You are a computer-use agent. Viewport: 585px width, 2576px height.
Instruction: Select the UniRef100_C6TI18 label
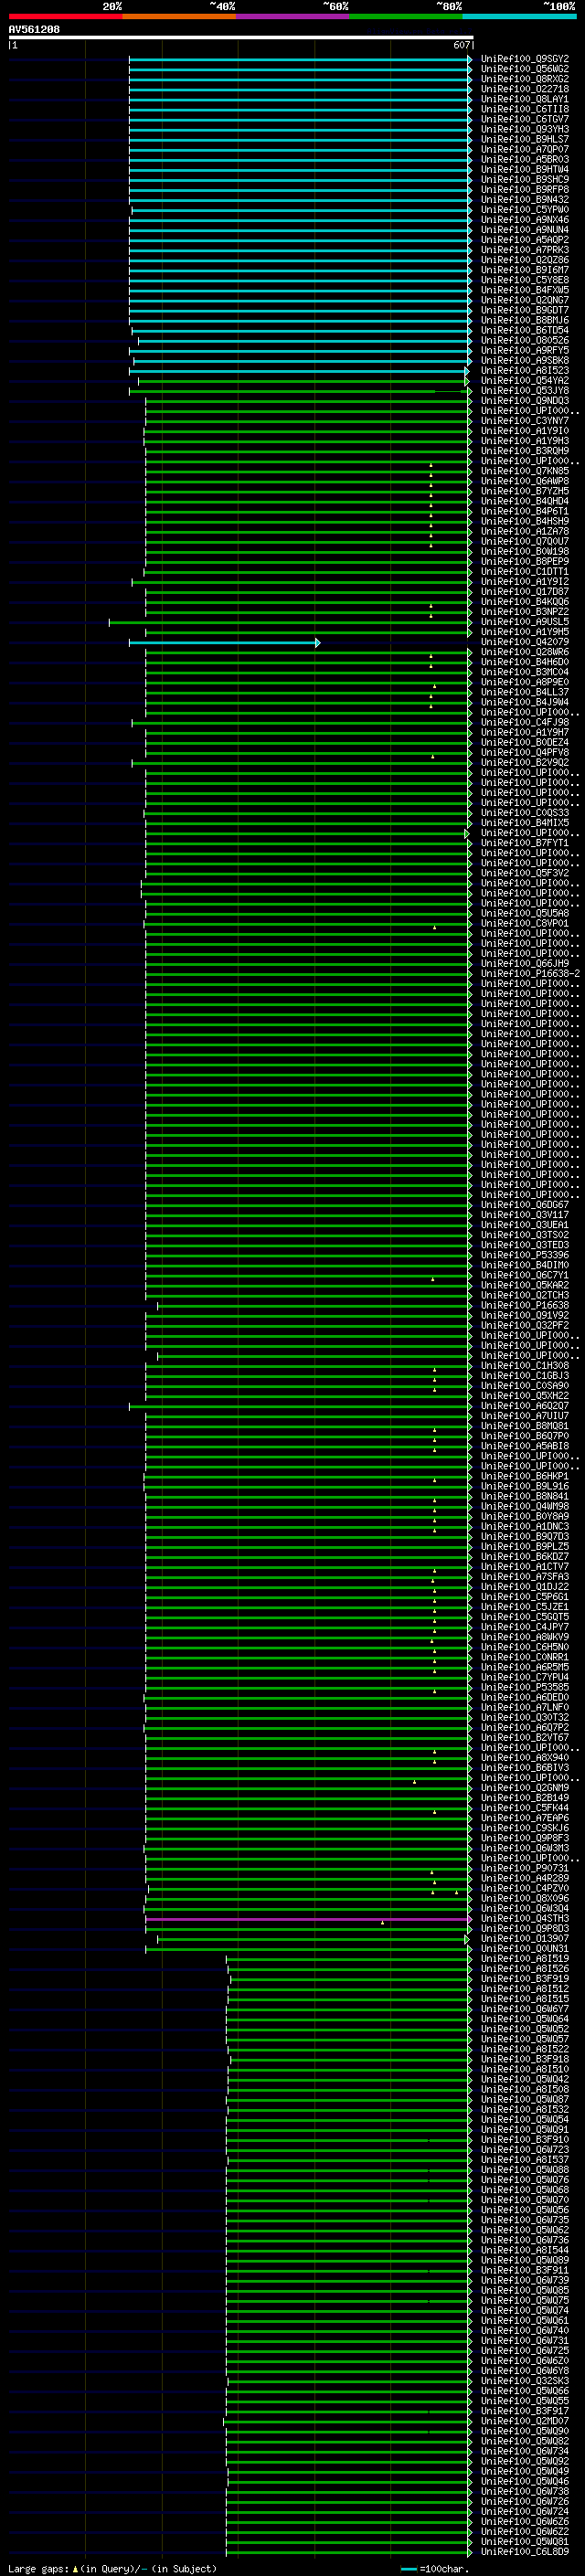coord(524,109)
